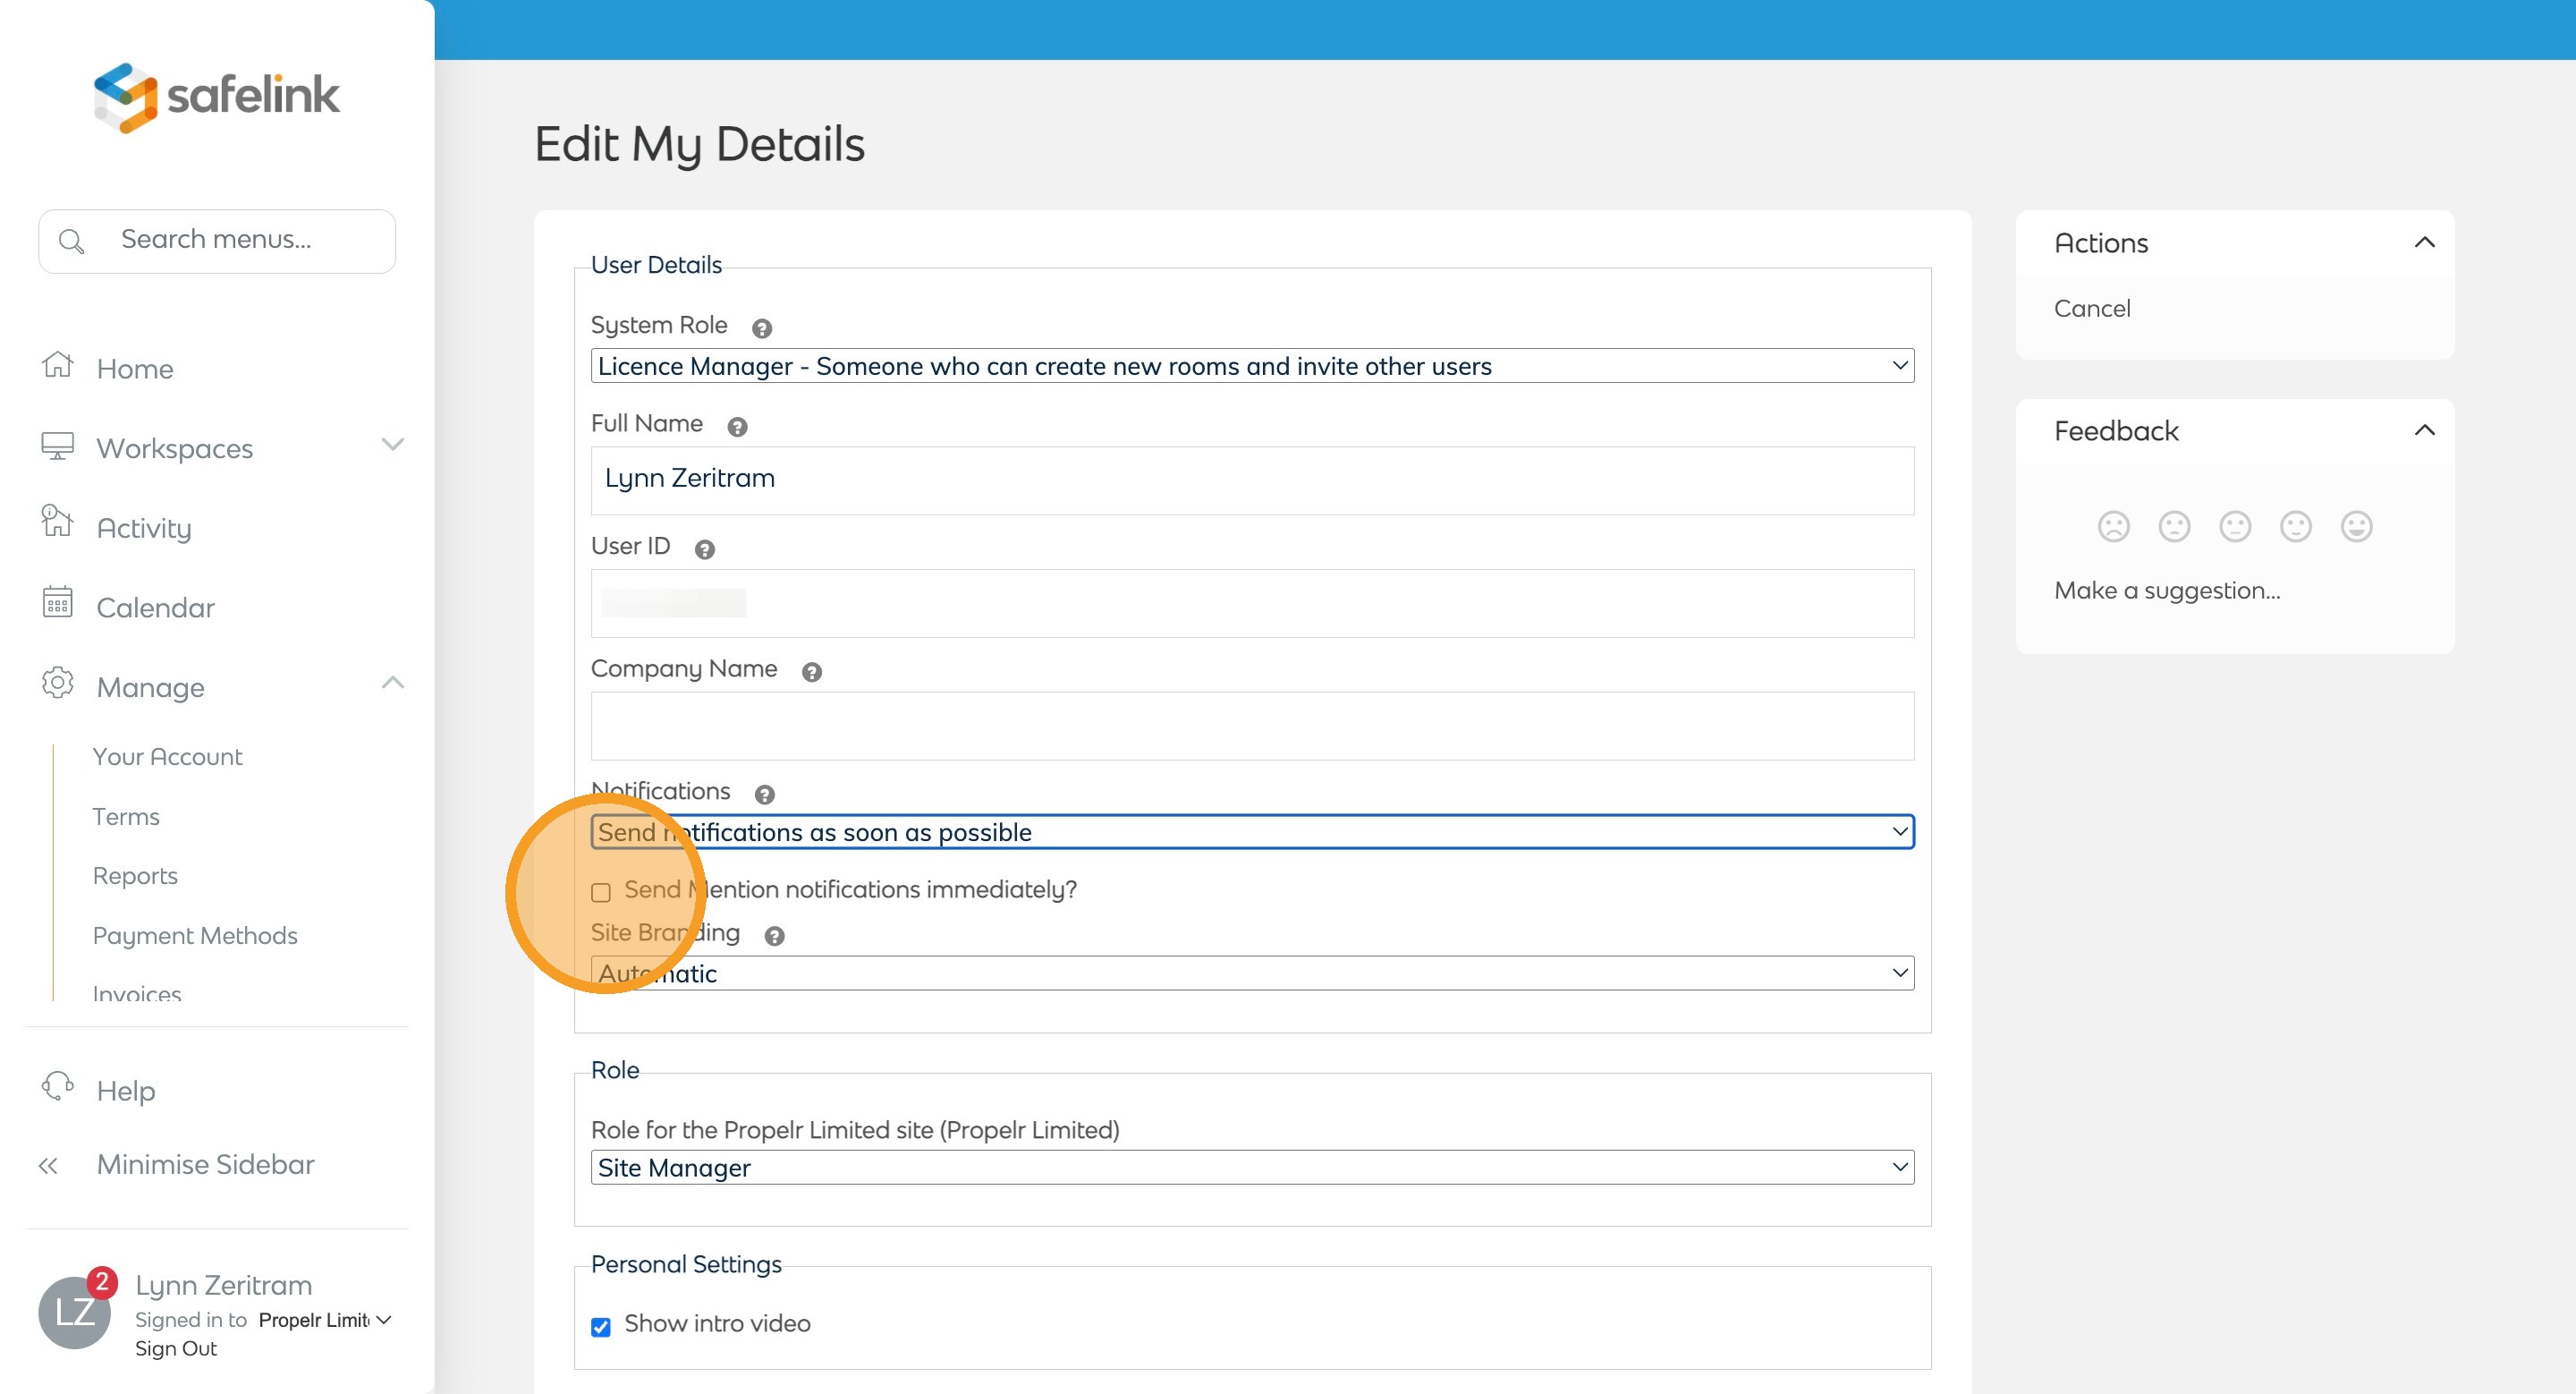Enable Send Mention notifications immediately checkbox
The image size is (2576, 1394).
click(601, 892)
